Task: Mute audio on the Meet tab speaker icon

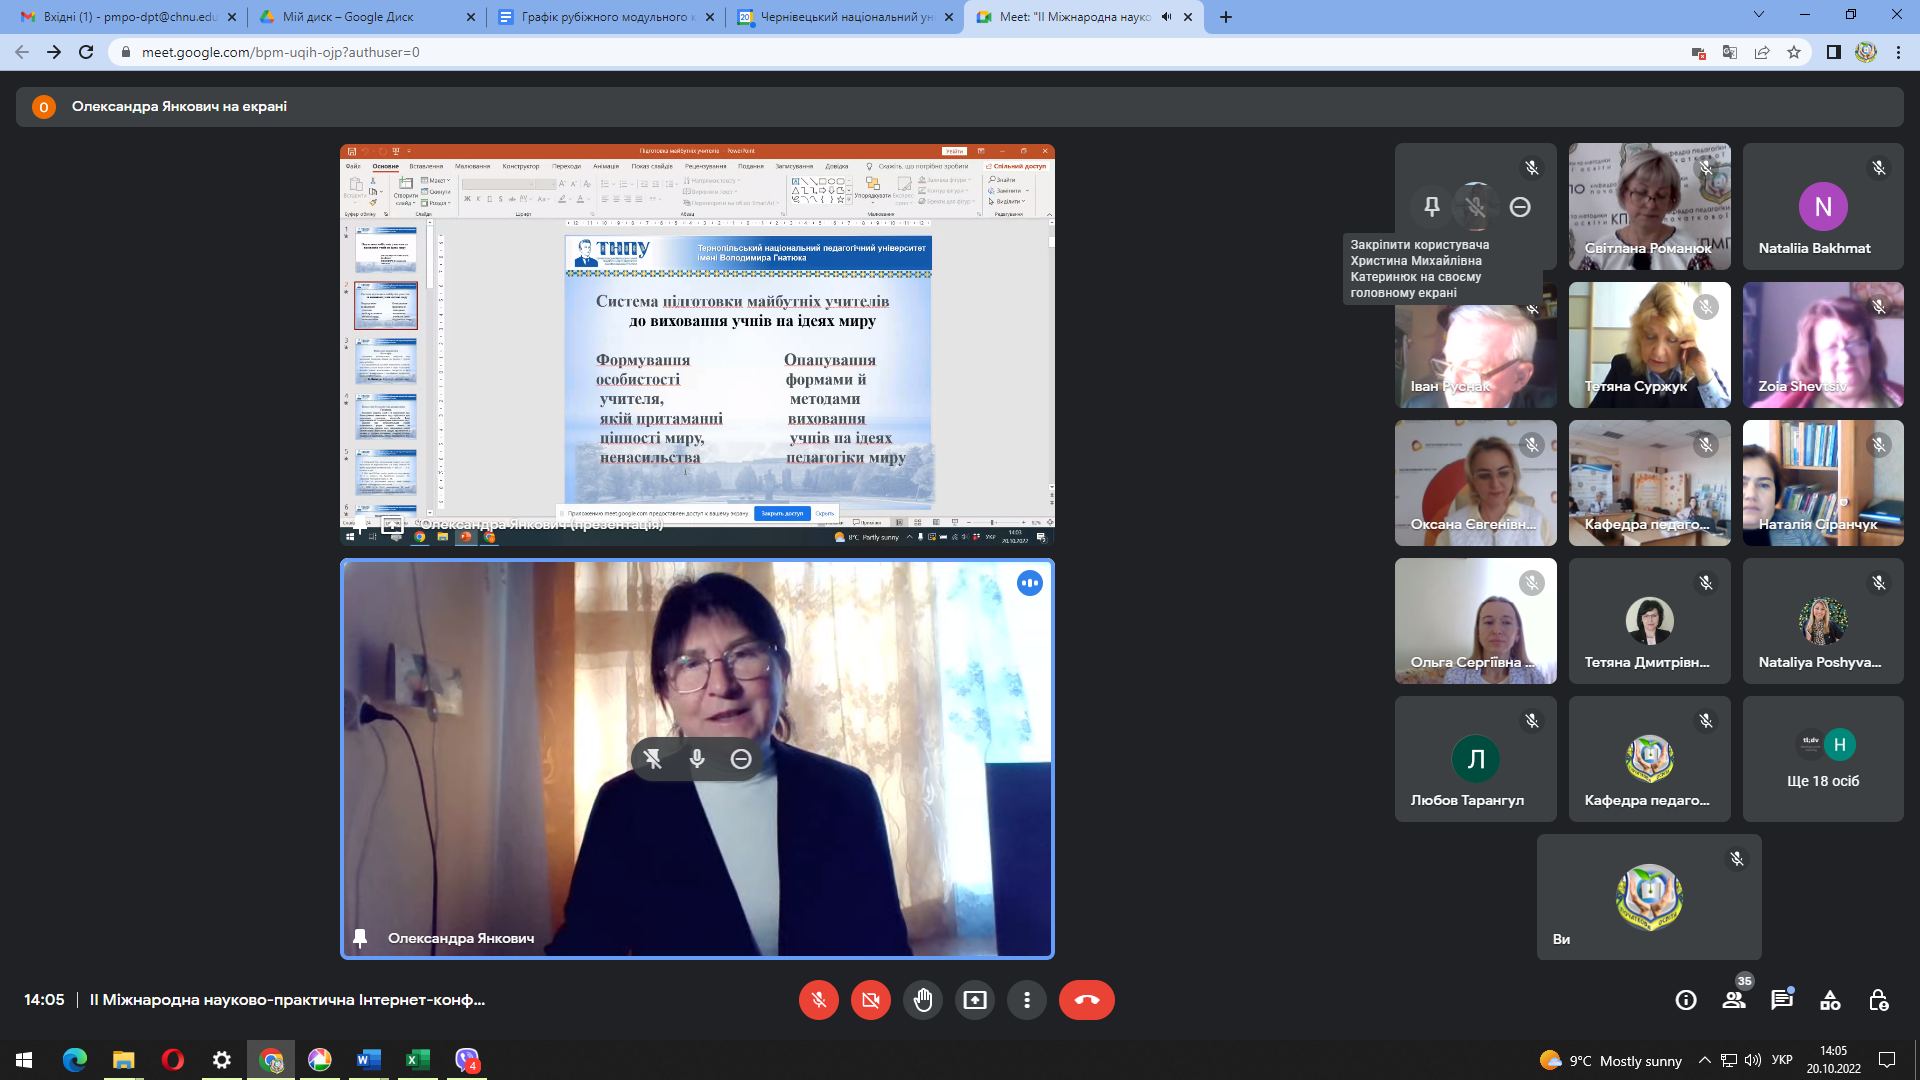Action: [1166, 17]
